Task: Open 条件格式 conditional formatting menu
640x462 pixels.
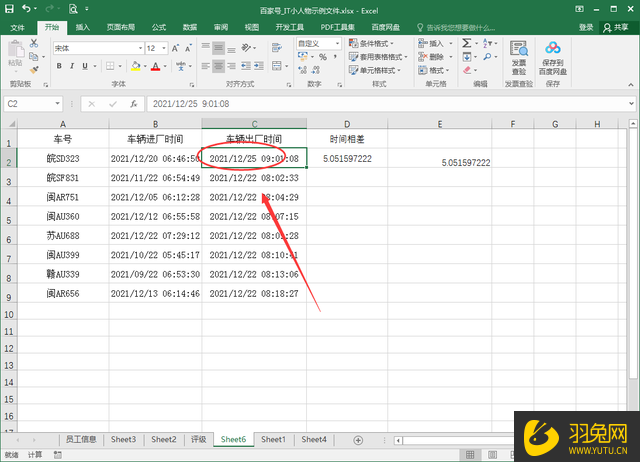Action: click(x=371, y=43)
